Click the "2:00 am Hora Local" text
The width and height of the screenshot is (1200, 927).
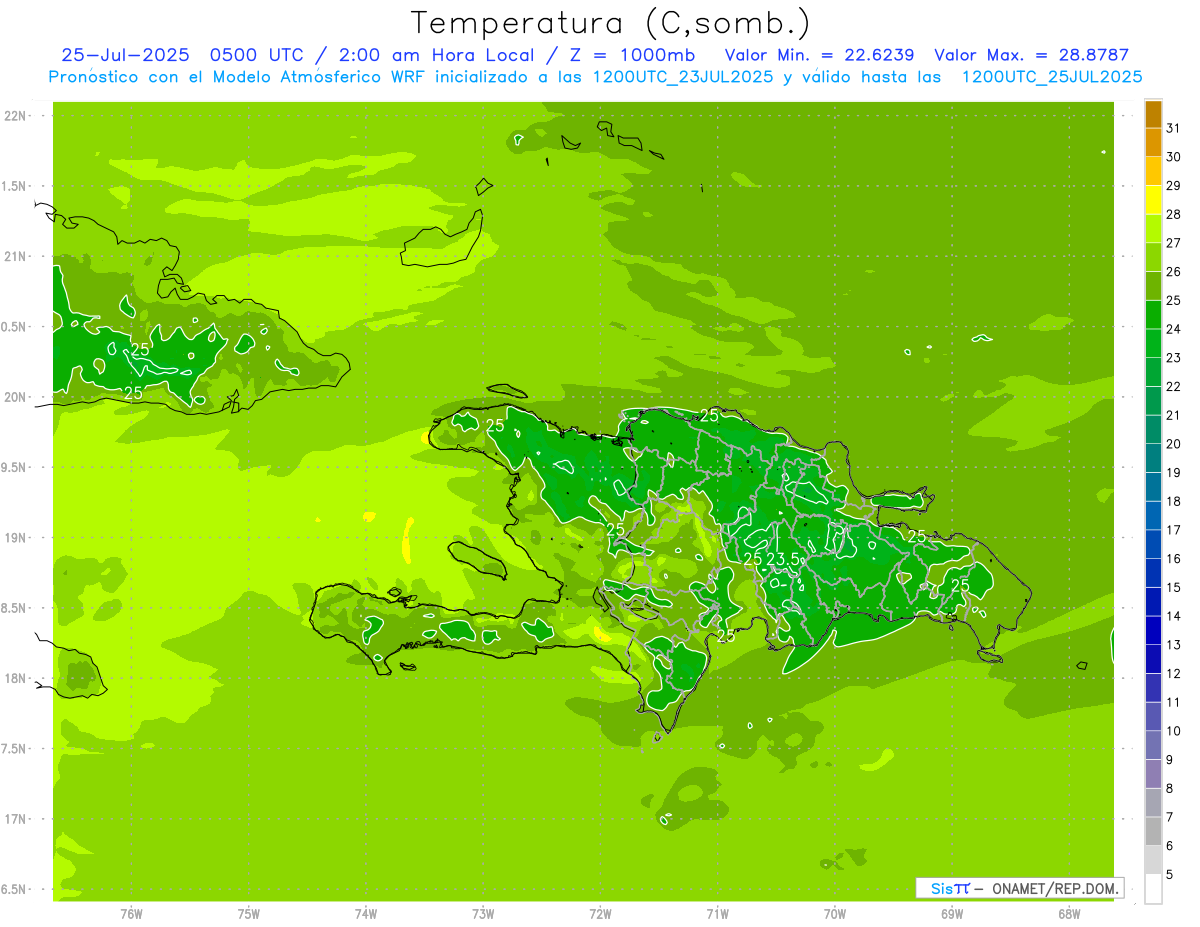click(435, 55)
